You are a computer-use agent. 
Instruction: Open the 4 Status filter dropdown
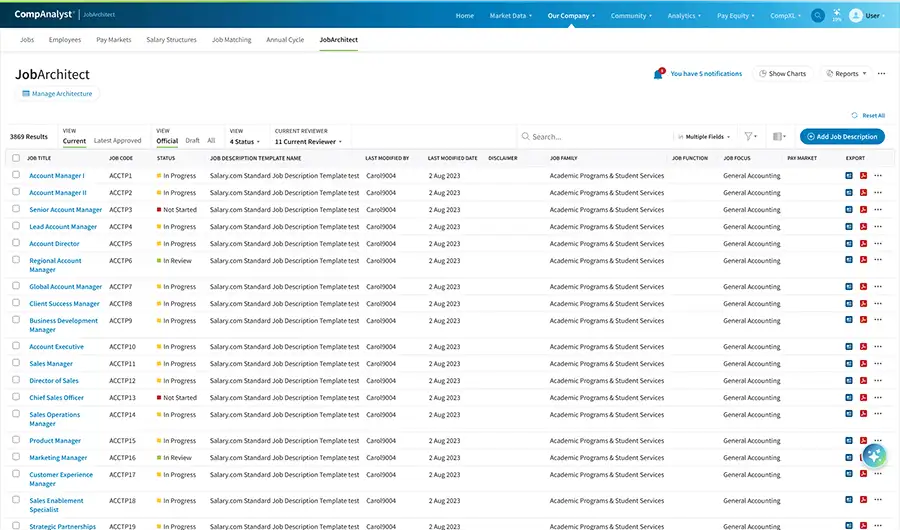pyautogui.click(x=245, y=142)
